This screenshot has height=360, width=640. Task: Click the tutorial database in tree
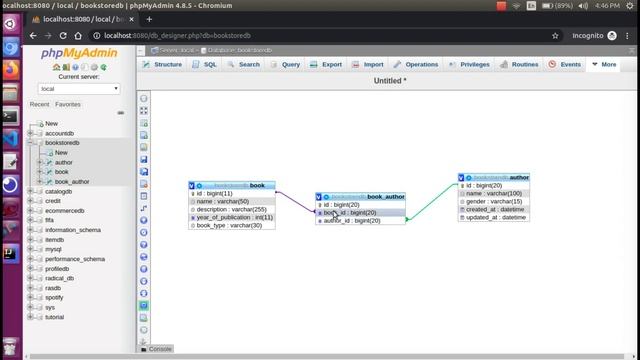[54, 317]
